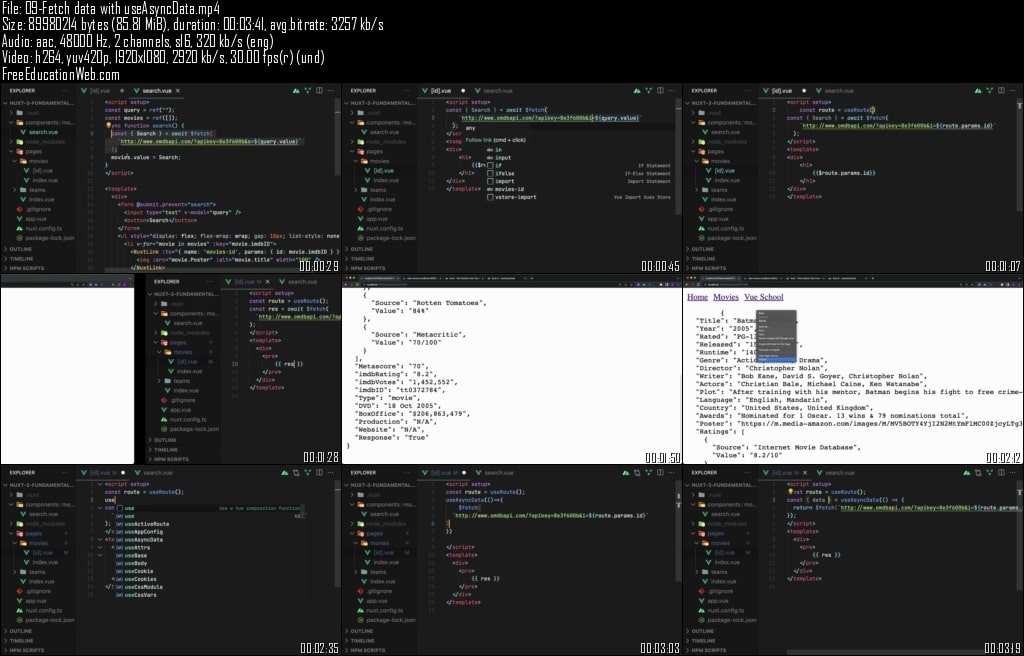Close the search.vue tab in the 00:00:29 frame

click(x=178, y=91)
